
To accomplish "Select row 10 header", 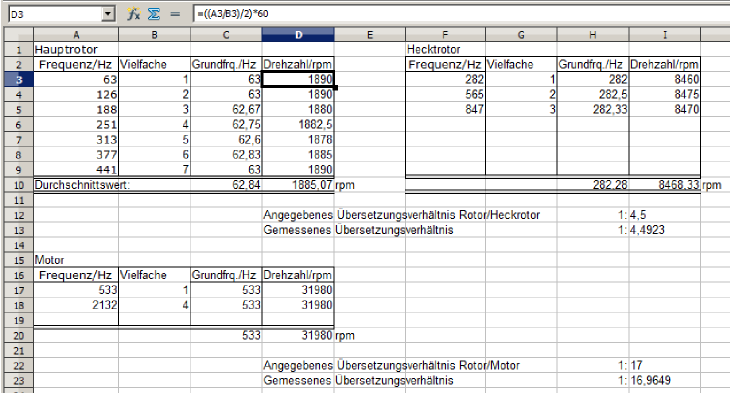I will pyautogui.click(x=19, y=185).
